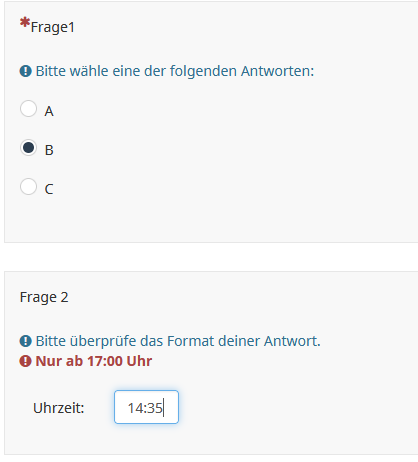Click white gap between the question panels

[x=211, y=257]
